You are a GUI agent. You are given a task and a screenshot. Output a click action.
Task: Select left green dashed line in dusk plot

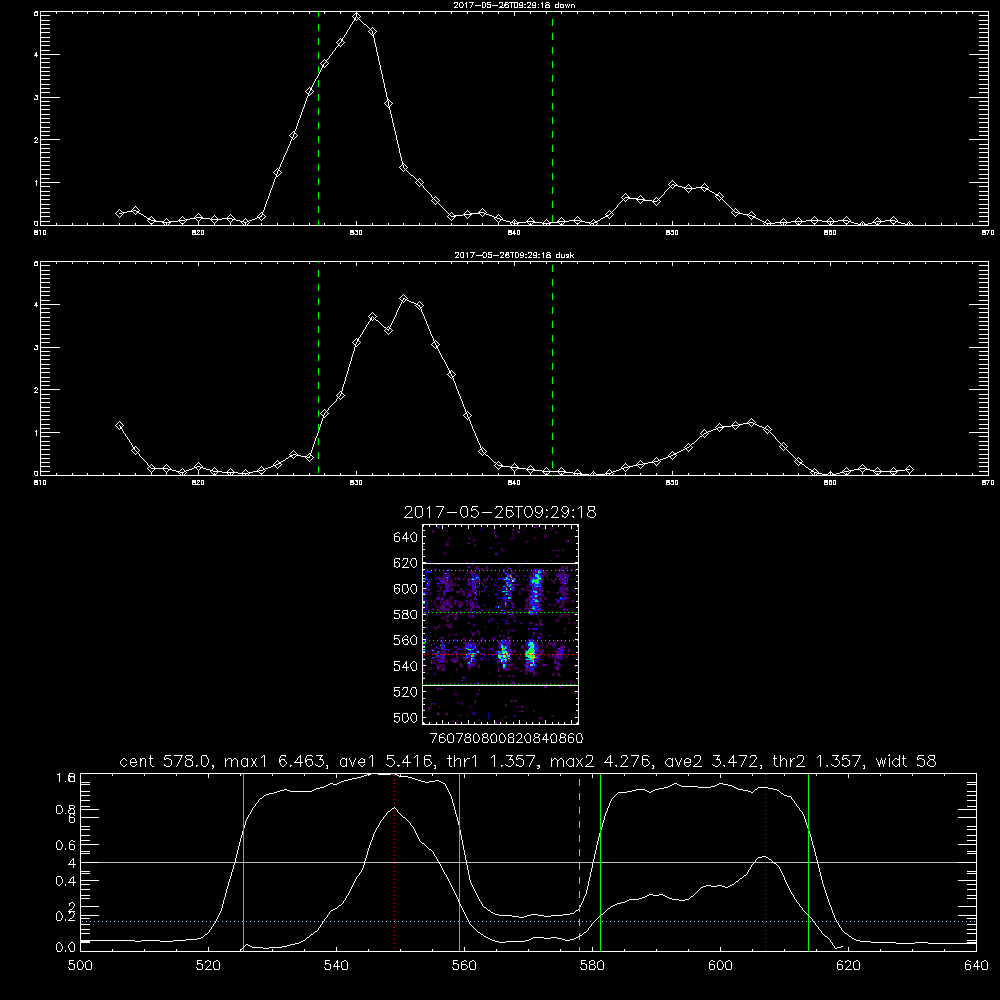click(318, 371)
